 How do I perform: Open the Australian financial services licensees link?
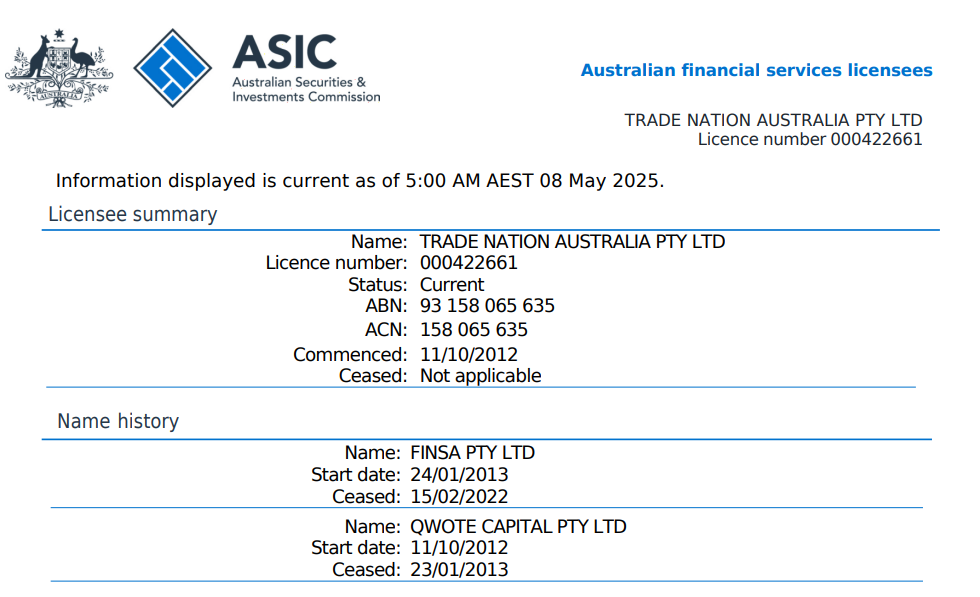pyautogui.click(x=756, y=70)
